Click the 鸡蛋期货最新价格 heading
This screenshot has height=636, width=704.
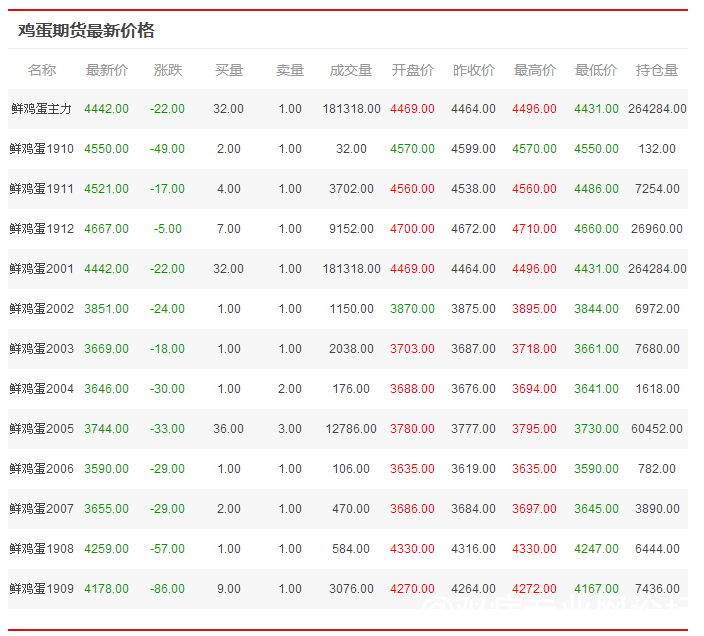(x=86, y=31)
